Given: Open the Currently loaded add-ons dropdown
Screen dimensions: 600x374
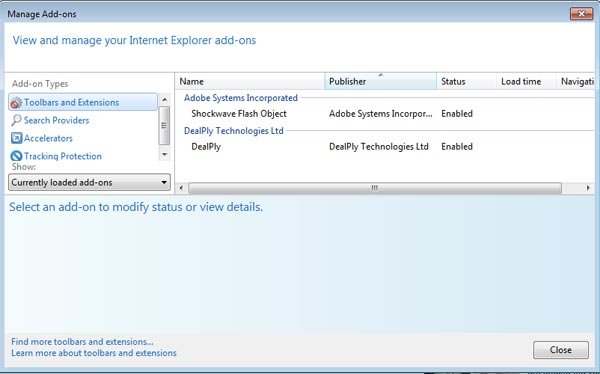Looking at the screenshot, I should [x=90, y=182].
